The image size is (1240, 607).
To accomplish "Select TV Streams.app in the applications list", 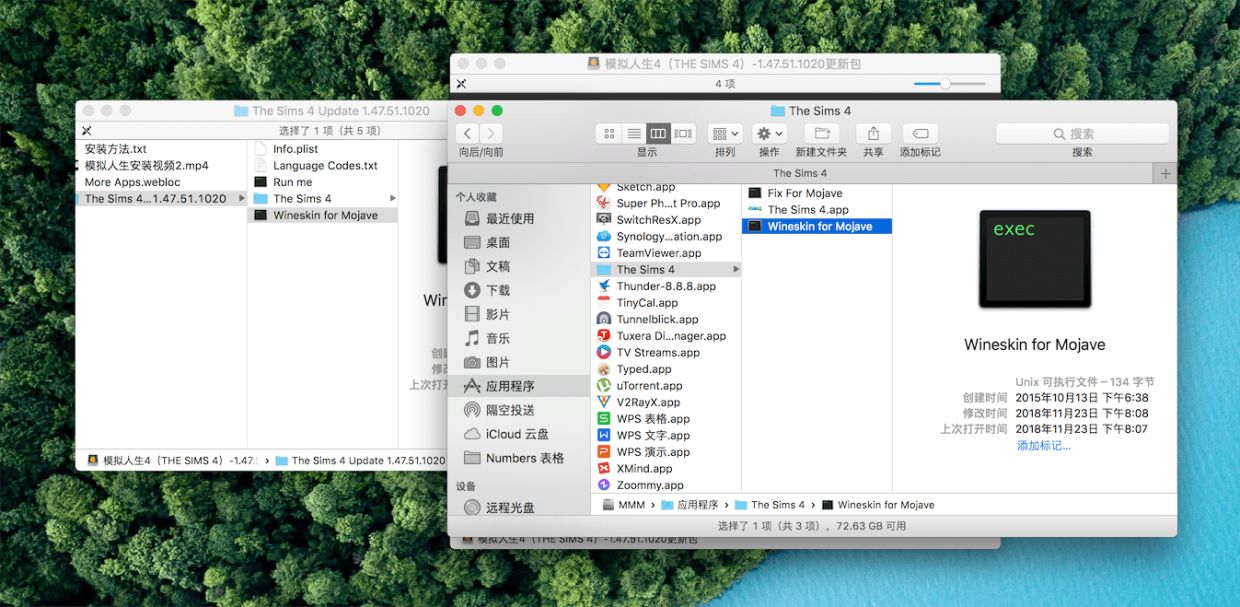I will click(667, 352).
